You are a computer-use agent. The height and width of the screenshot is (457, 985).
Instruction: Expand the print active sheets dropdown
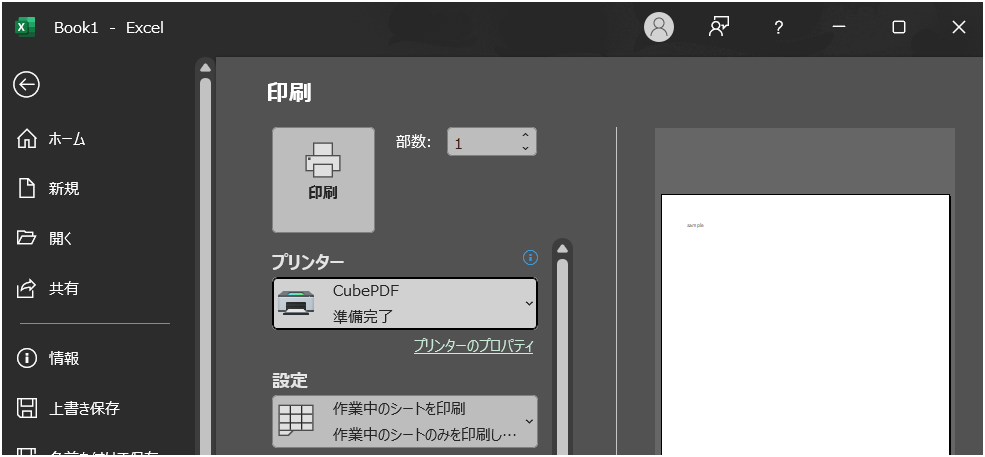point(405,421)
